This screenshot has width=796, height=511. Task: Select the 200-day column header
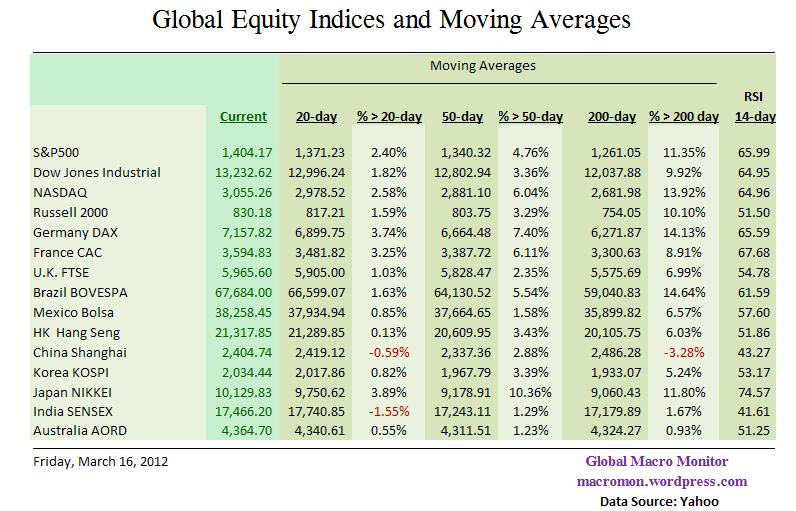click(611, 117)
